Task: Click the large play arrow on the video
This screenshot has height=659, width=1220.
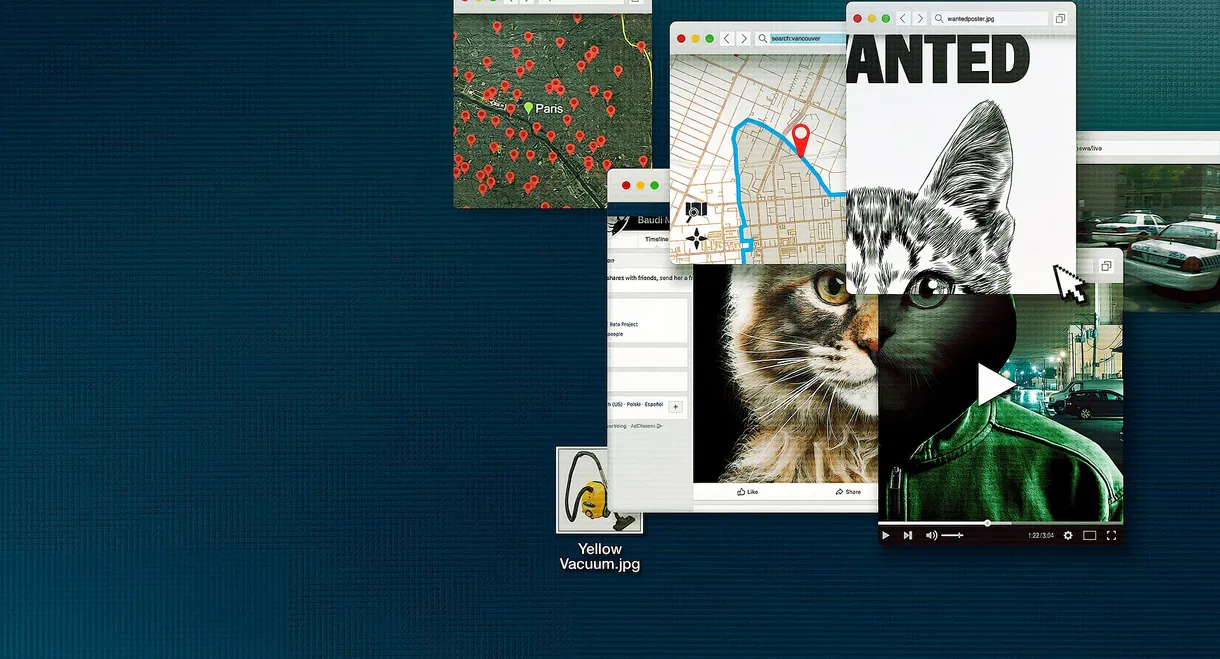Action: pyautogui.click(x=995, y=385)
